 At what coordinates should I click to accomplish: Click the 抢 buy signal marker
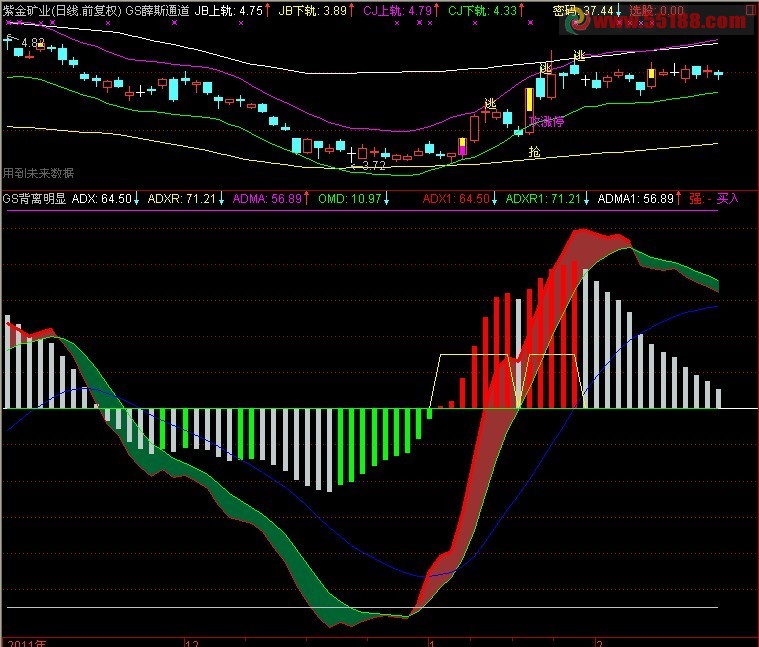click(534, 152)
